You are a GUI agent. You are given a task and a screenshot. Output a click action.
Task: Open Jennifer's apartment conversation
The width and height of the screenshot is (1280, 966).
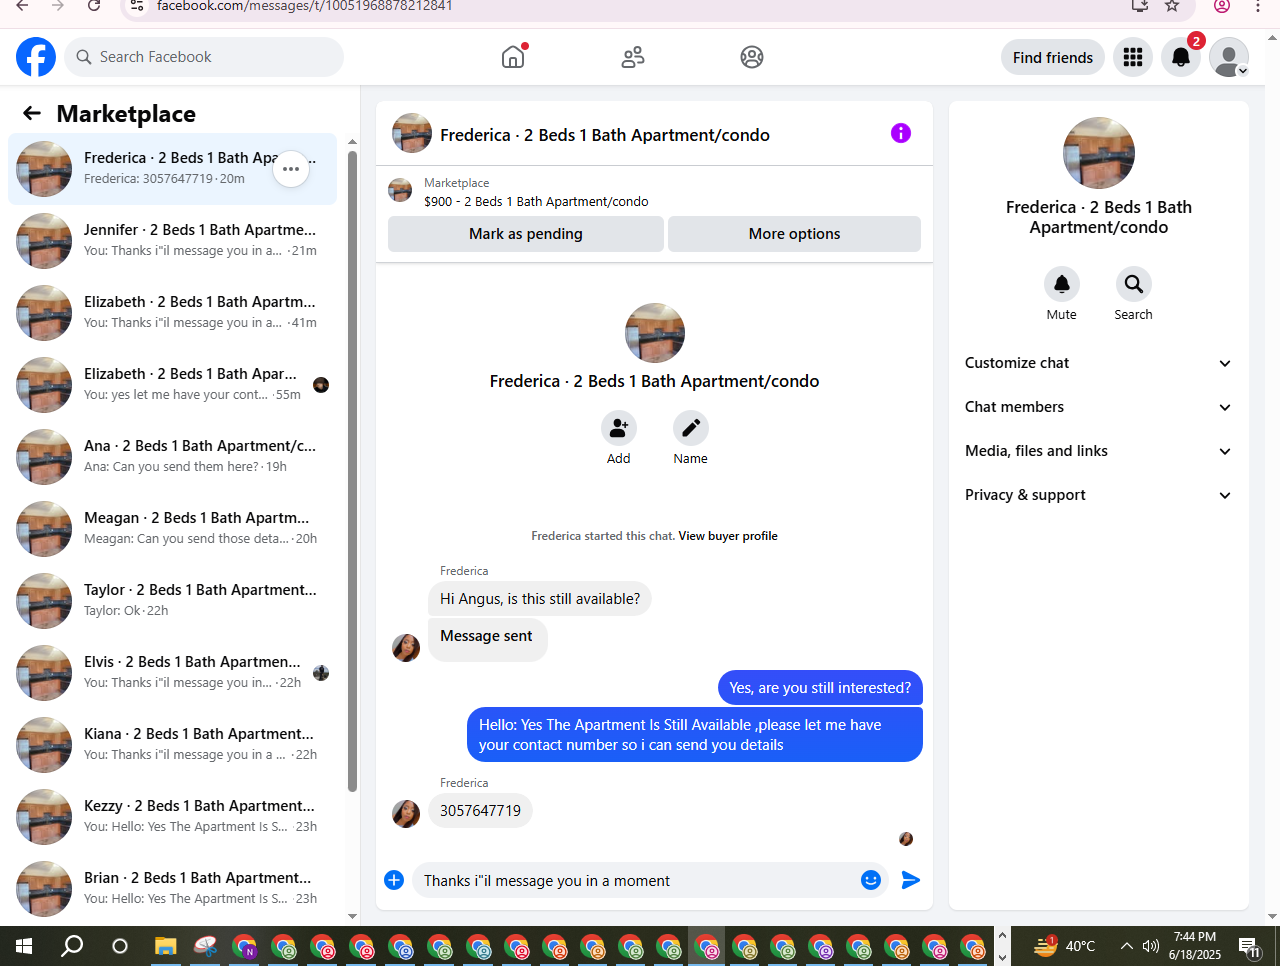[173, 241]
